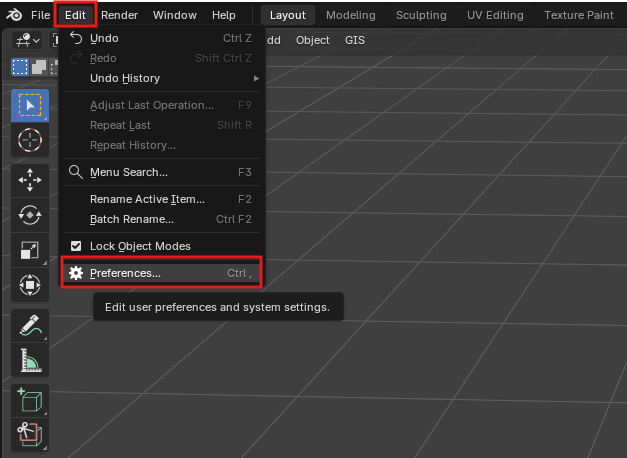Activate Extend selection mode icon
This screenshot has width=627, height=458.
click(39, 67)
